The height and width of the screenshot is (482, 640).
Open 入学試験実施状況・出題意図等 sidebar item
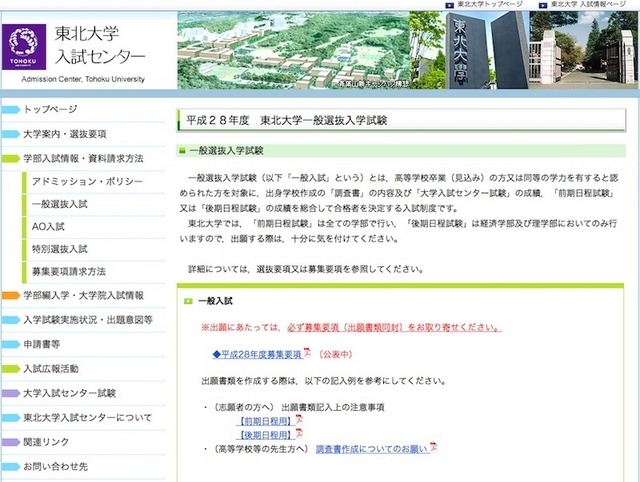88,320
